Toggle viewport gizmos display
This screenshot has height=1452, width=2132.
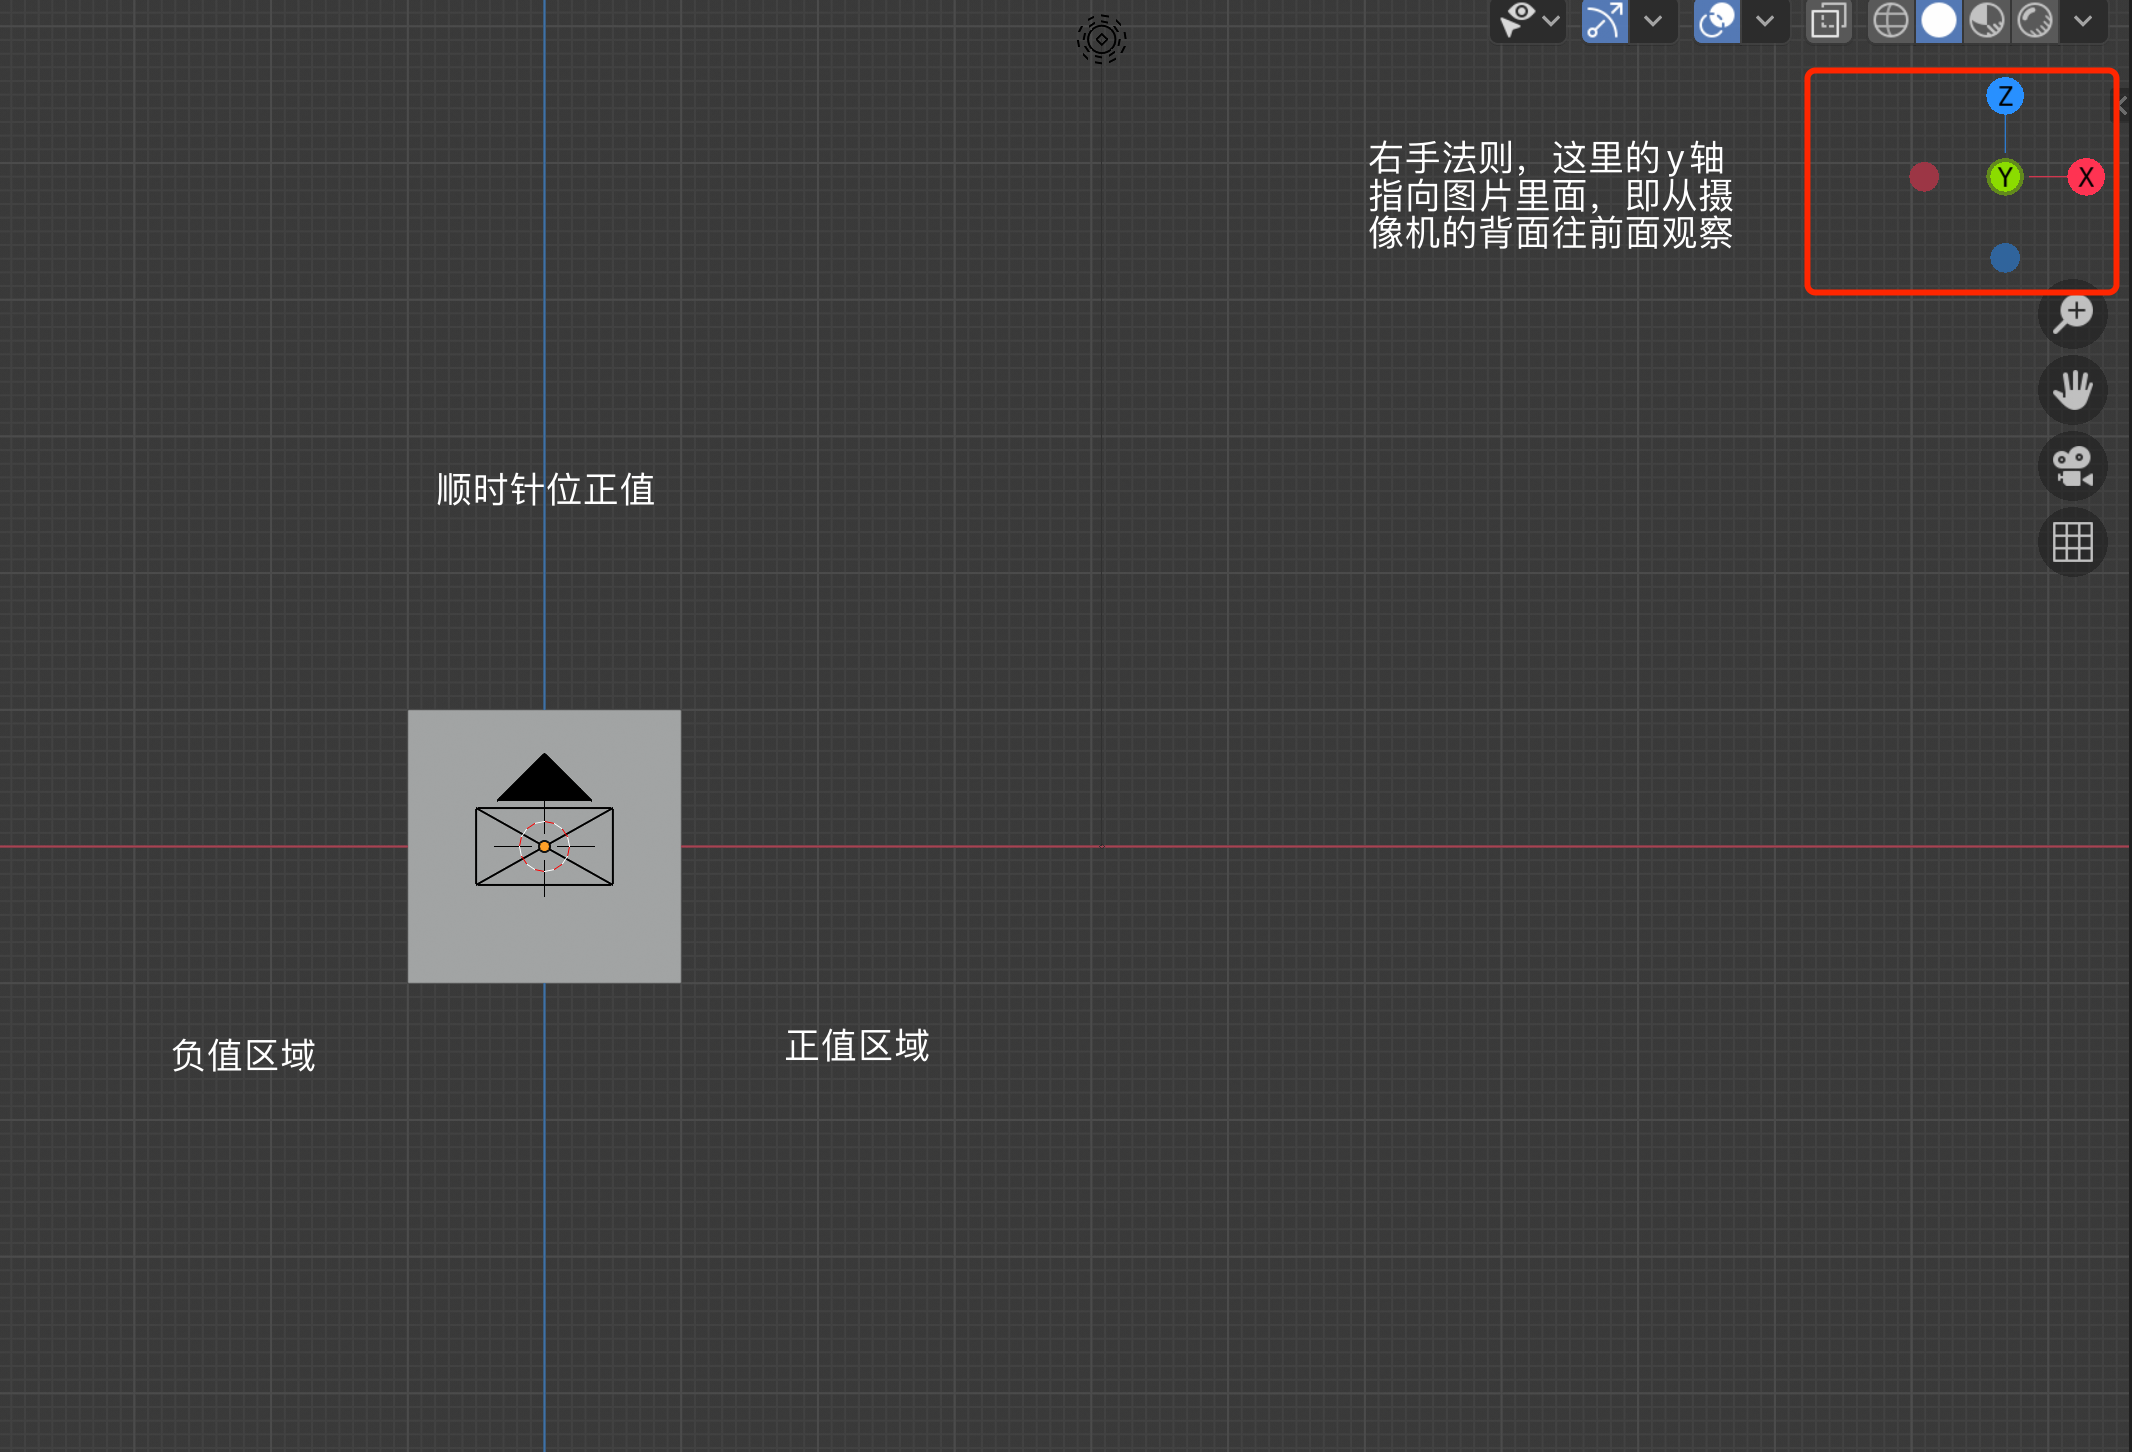coord(1604,20)
